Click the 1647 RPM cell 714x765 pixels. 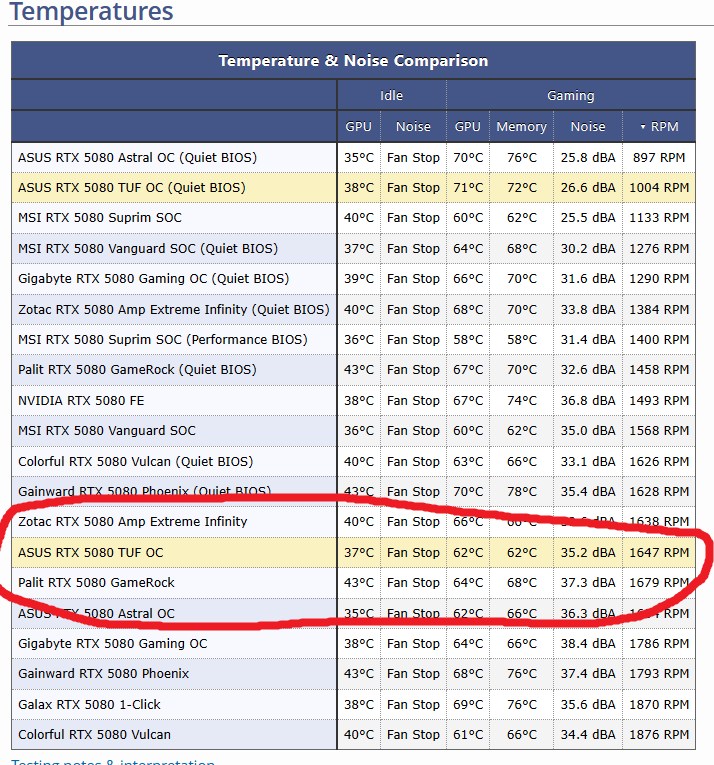pyautogui.click(x=659, y=553)
